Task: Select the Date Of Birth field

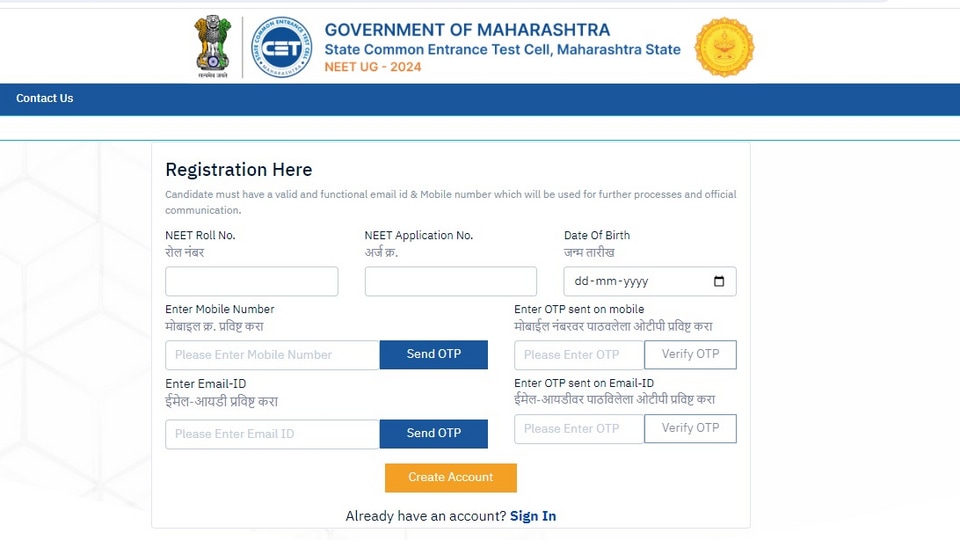Action: (650, 281)
